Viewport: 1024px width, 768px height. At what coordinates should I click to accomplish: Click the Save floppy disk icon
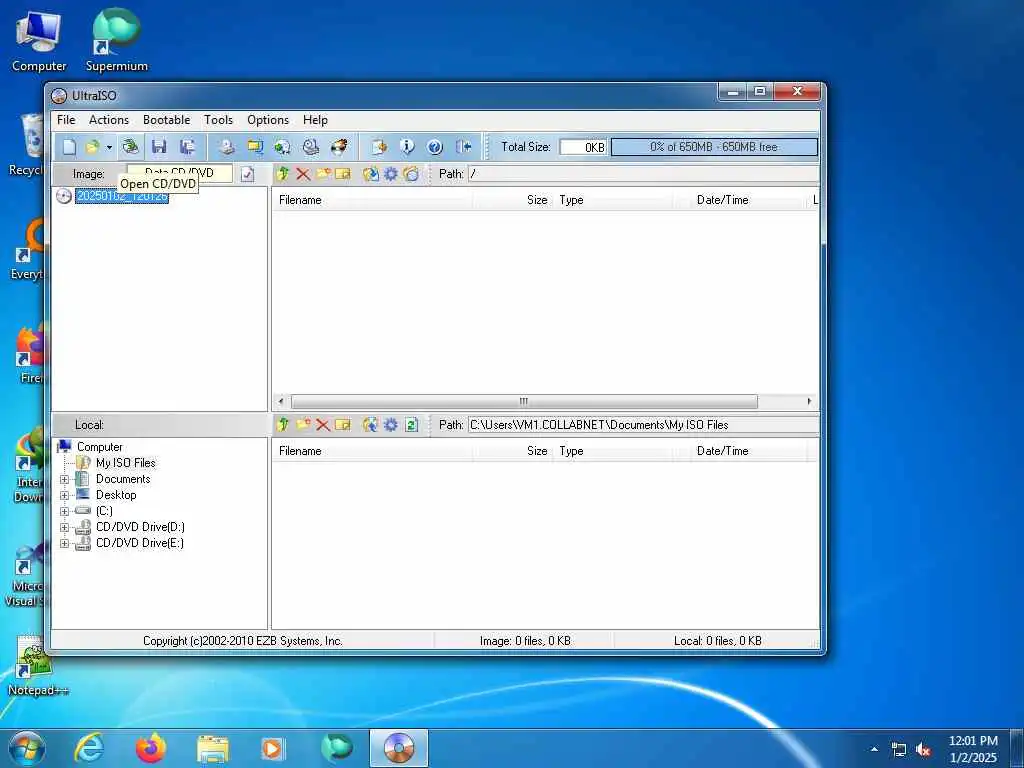click(x=159, y=147)
